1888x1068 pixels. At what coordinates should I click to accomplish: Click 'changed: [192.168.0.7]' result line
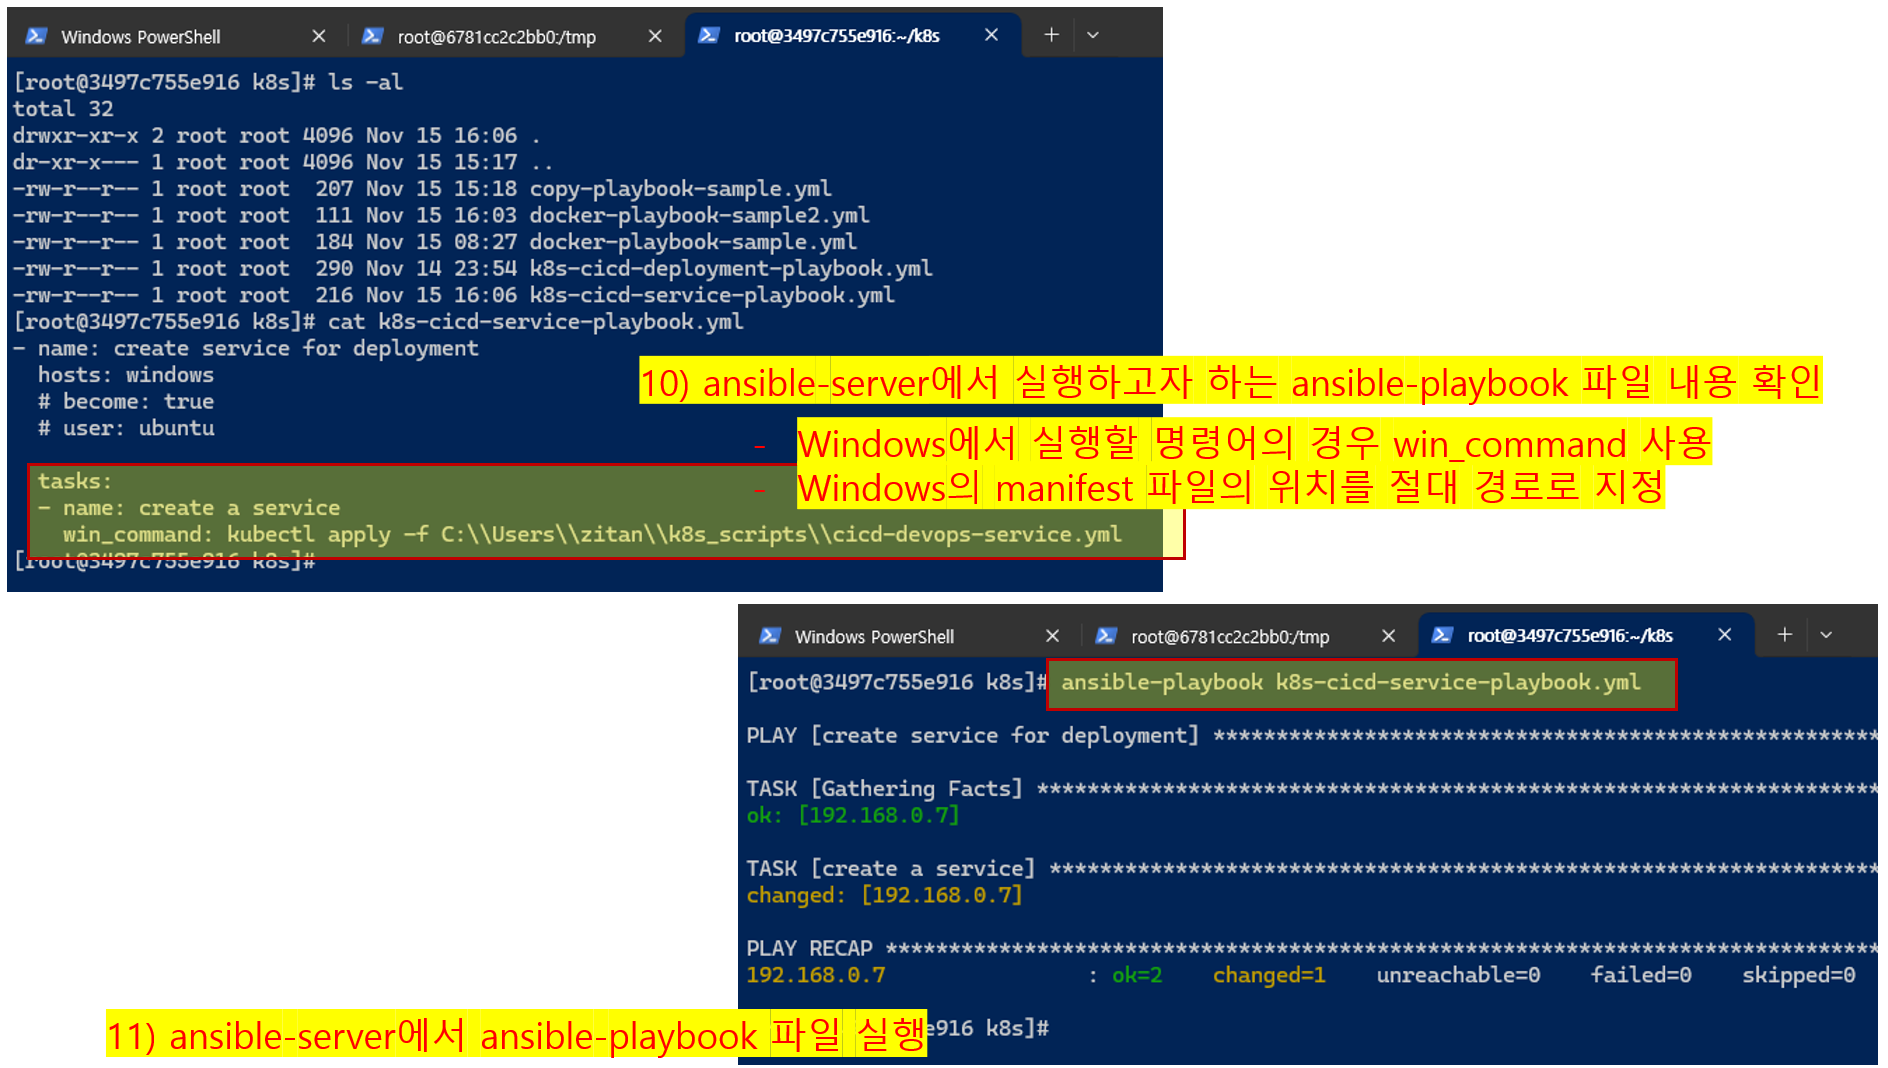884,895
